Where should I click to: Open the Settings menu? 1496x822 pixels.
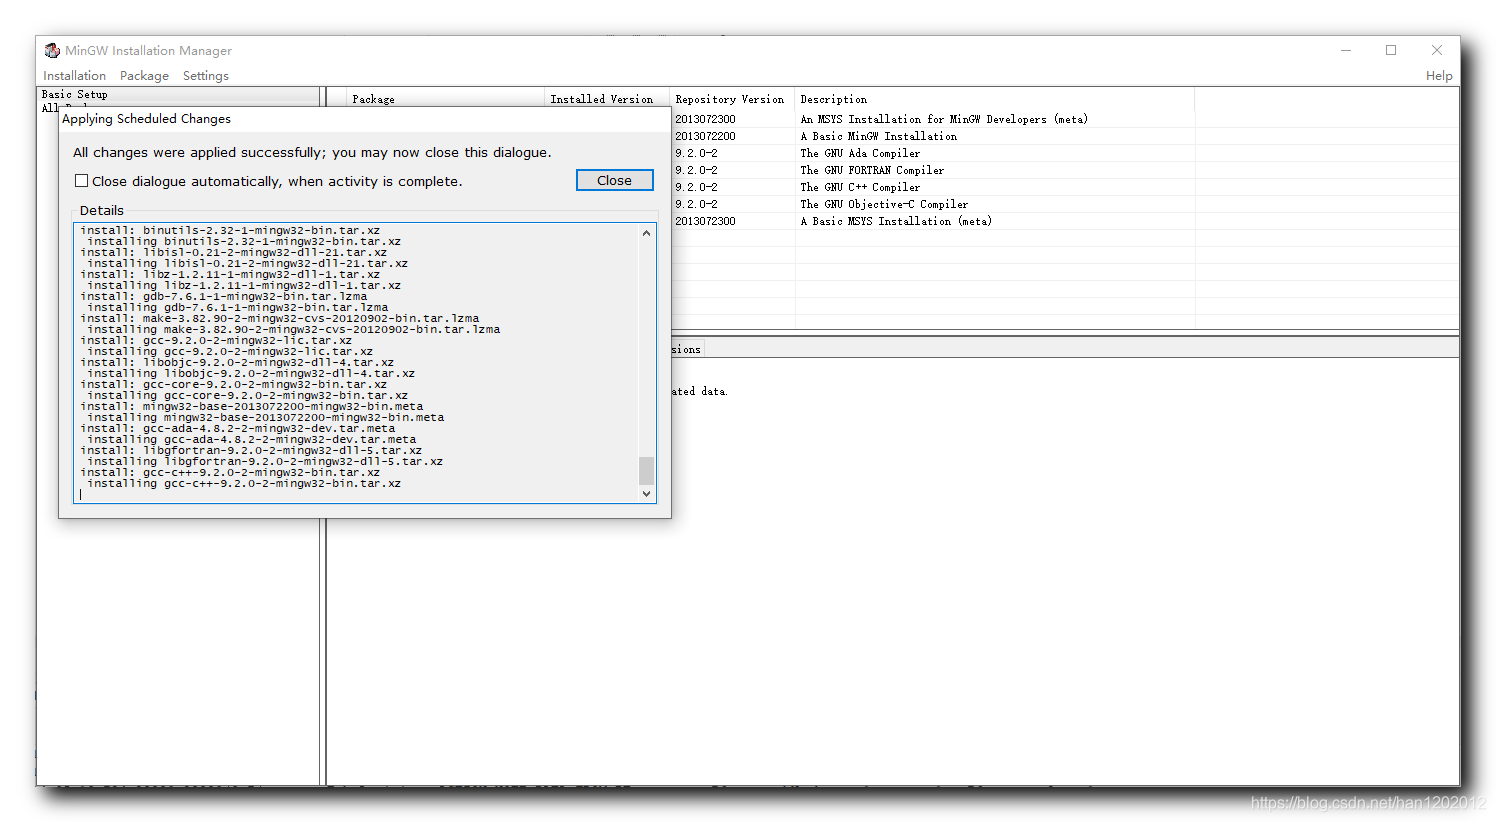coord(205,76)
